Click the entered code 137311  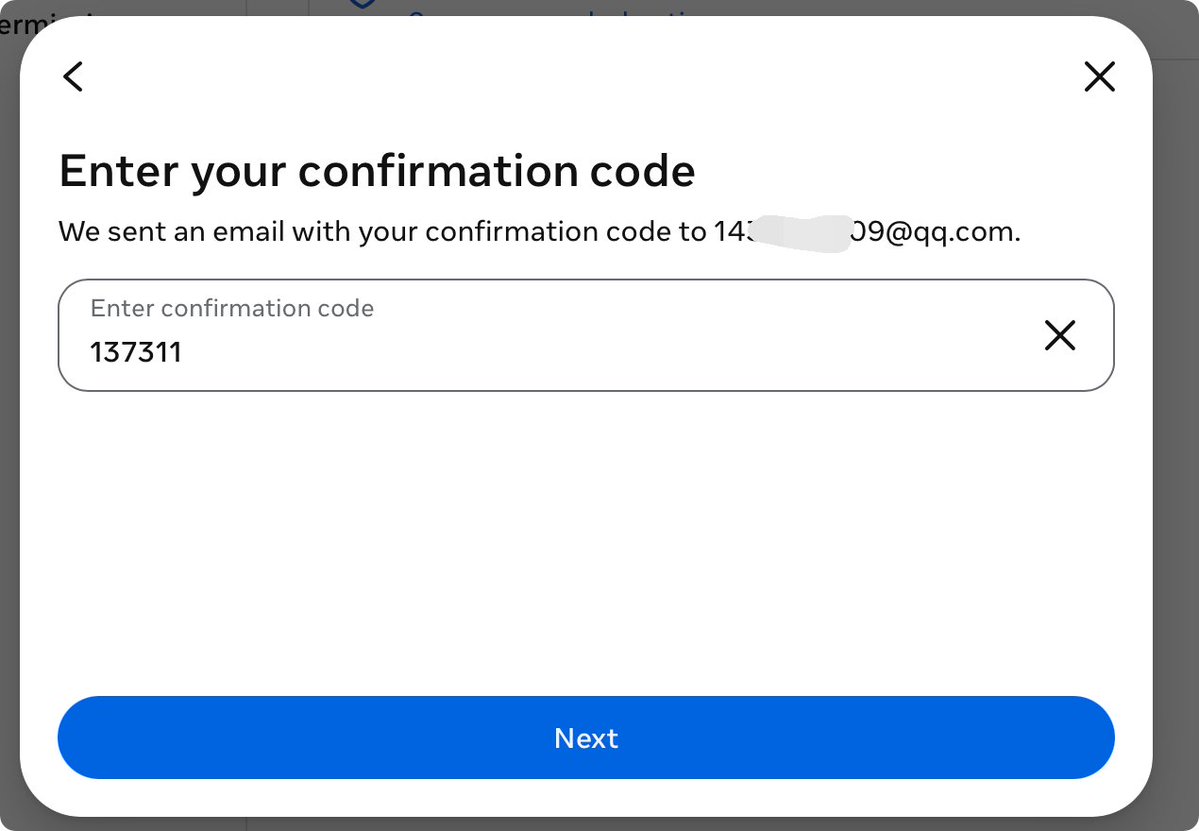[x=135, y=352]
